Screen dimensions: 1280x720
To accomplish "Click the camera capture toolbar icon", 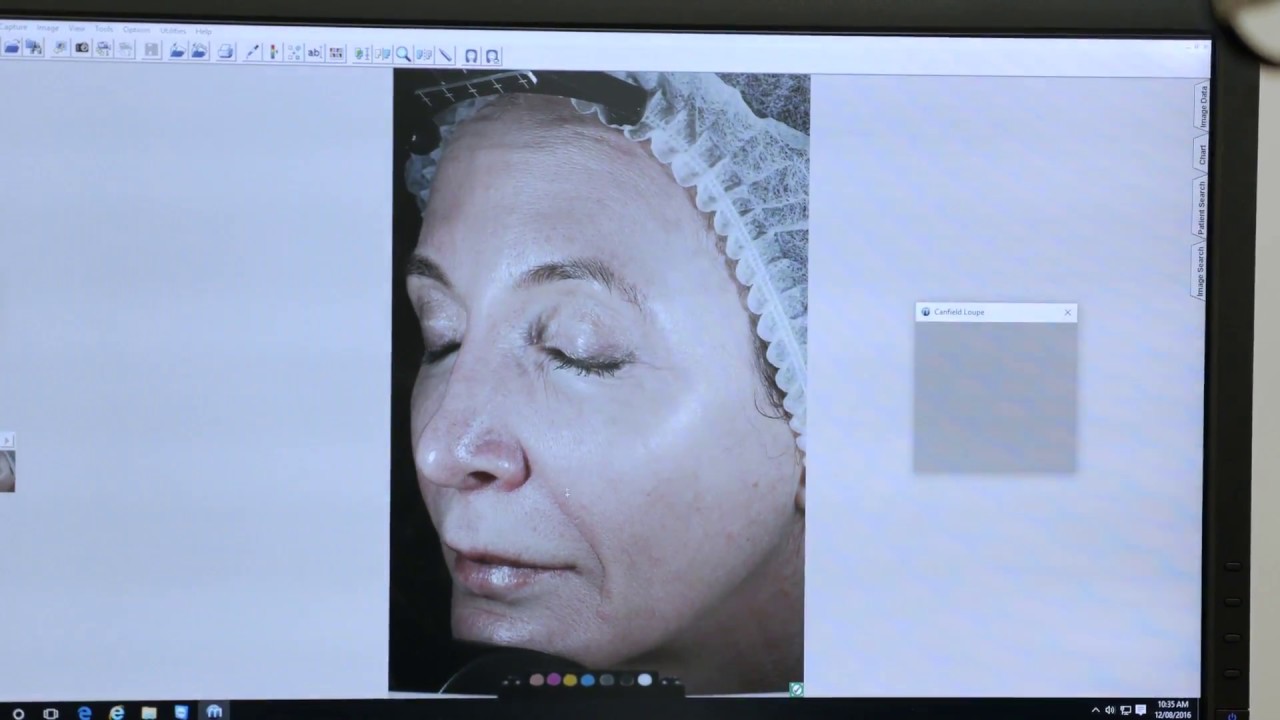I will 82,48.
